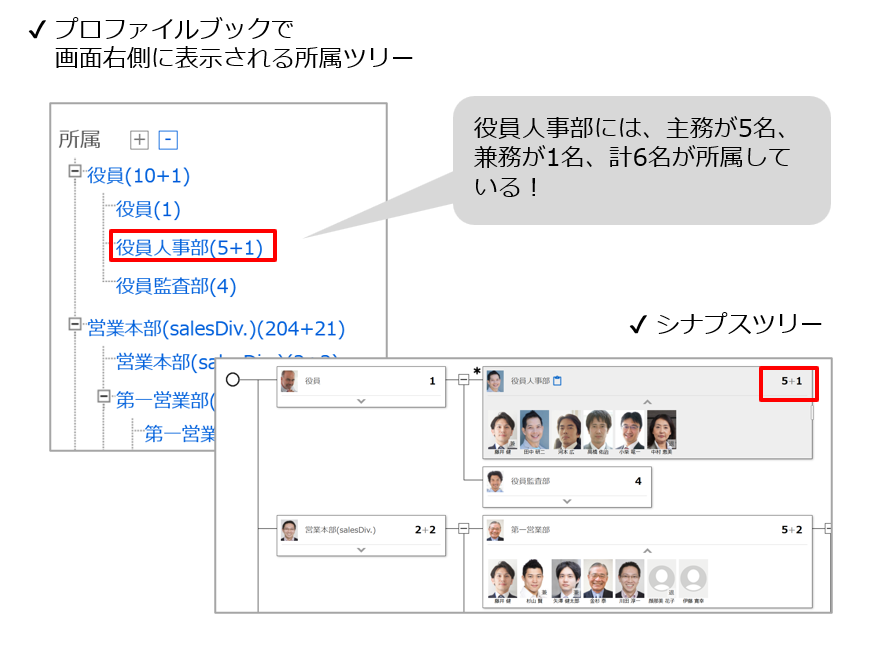892x648 pixels.
Task: Click the 役員 card leader photo
Action: [290, 381]
